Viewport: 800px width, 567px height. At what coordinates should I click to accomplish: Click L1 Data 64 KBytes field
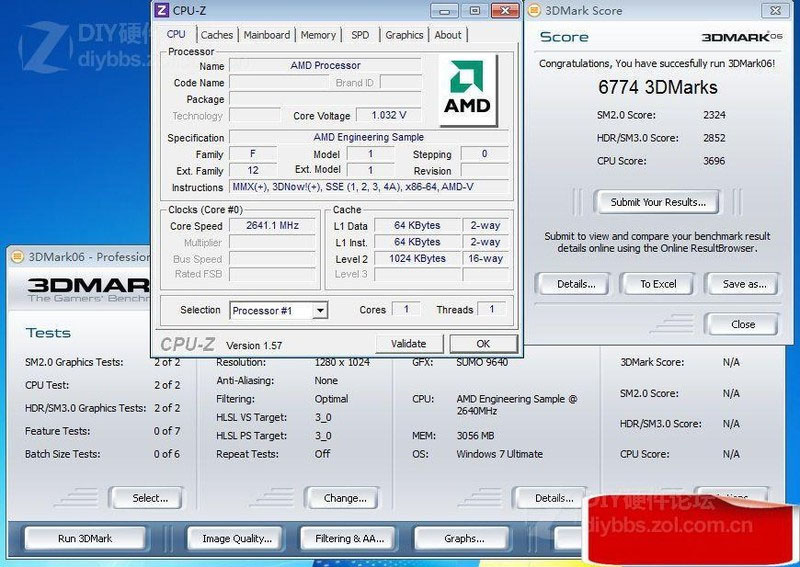coord(417,226)
